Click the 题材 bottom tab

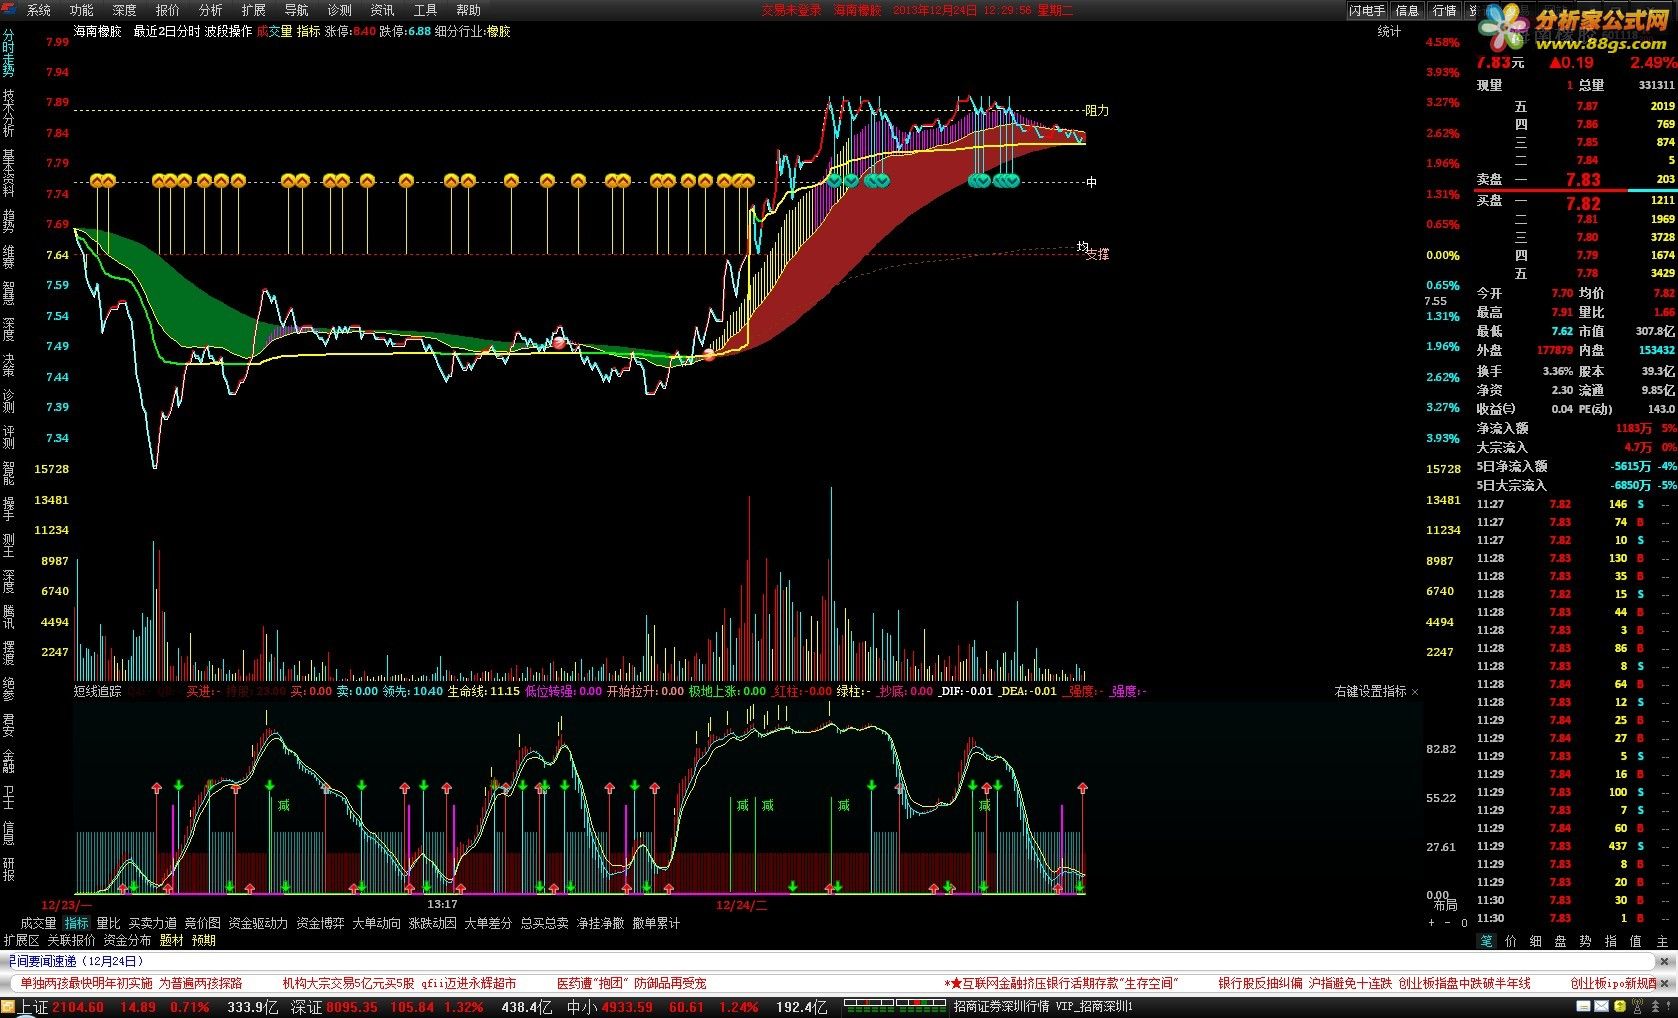(x=171, y=940)
